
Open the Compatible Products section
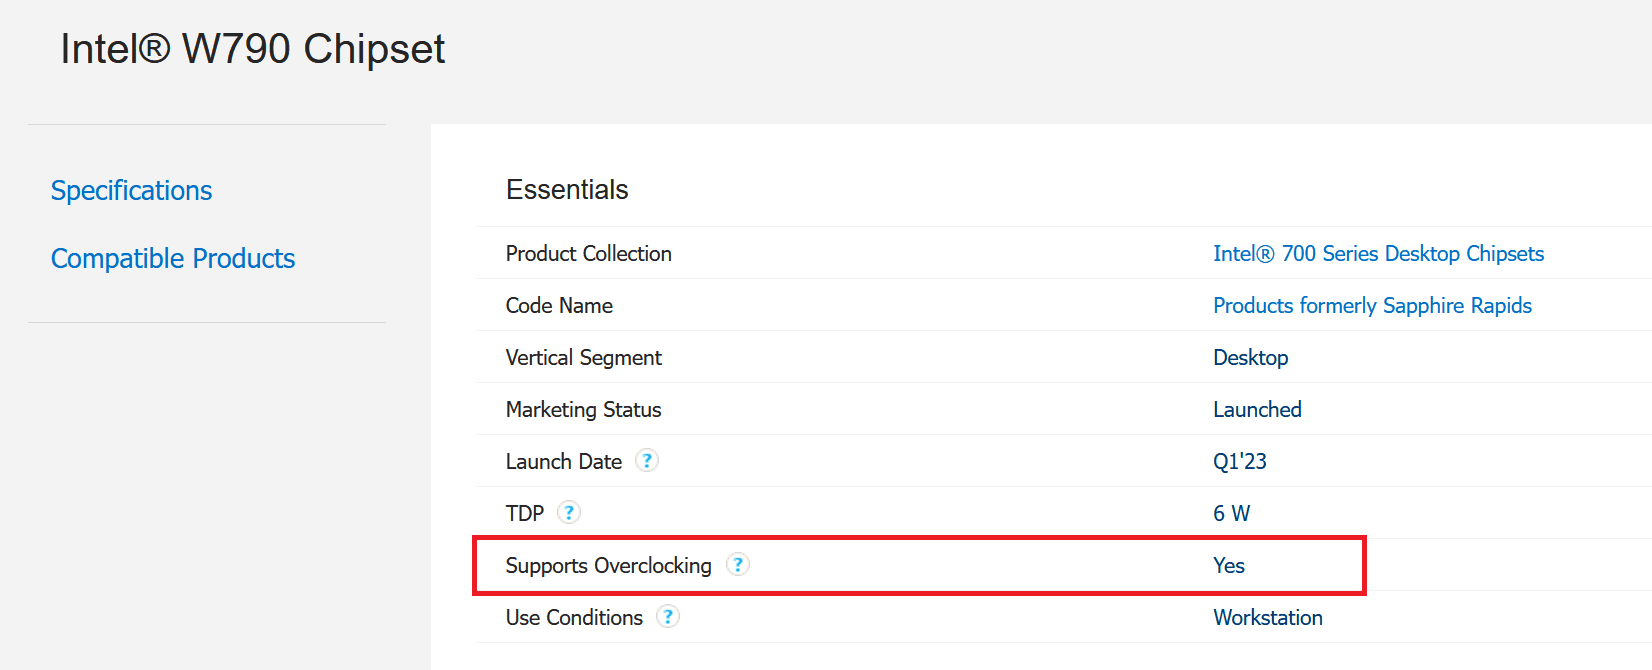click(173, 259)
